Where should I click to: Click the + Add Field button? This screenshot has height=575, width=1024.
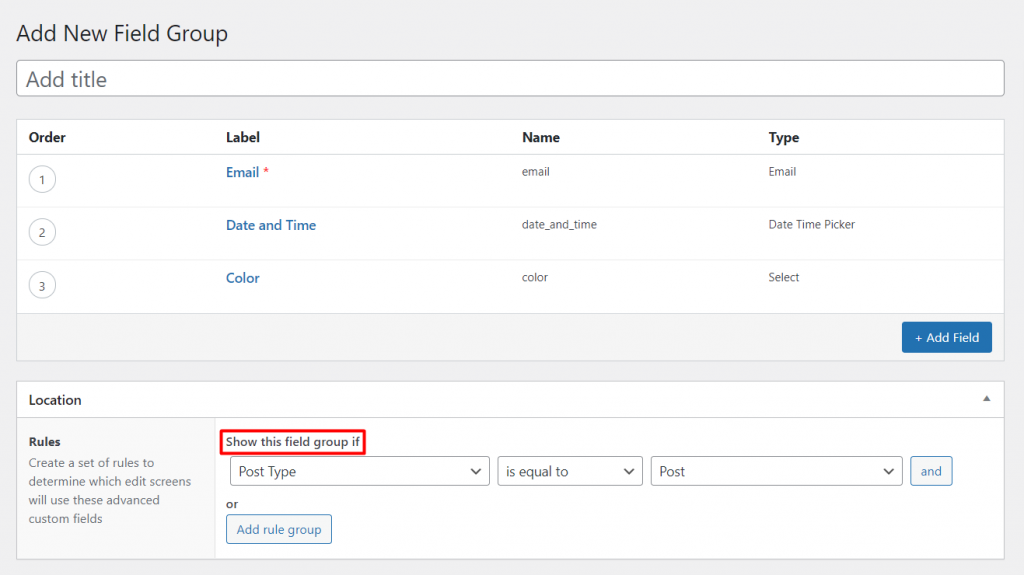pyautogui.click(x=946, y=337)
